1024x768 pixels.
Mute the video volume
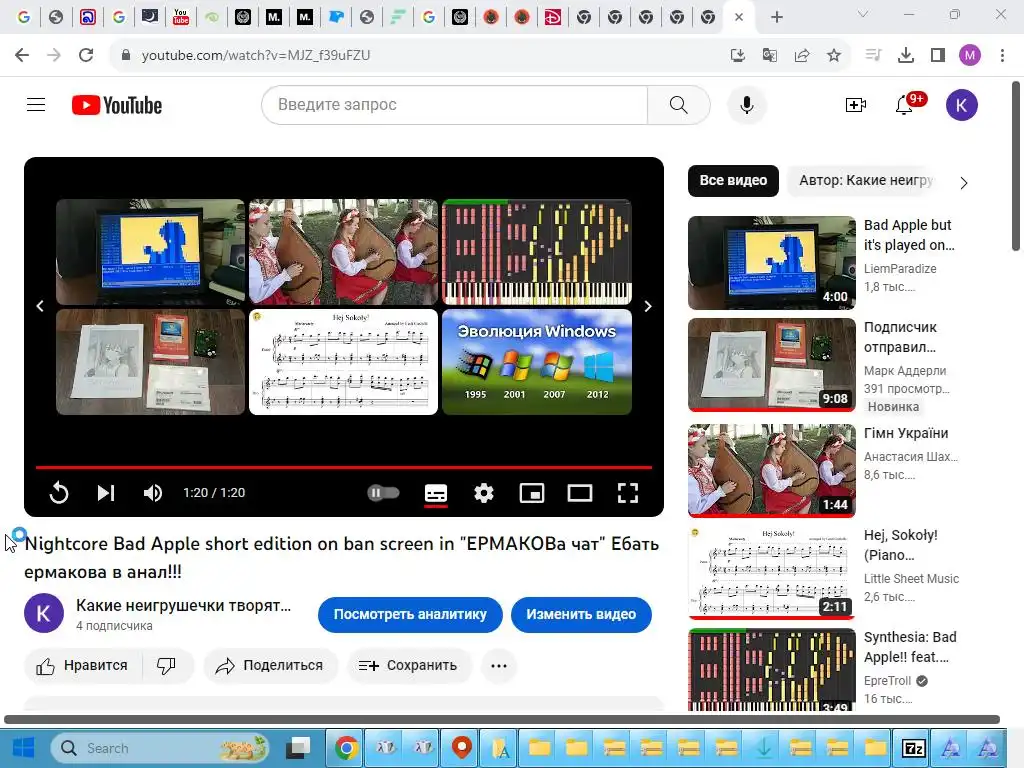[x=153, y=492]
